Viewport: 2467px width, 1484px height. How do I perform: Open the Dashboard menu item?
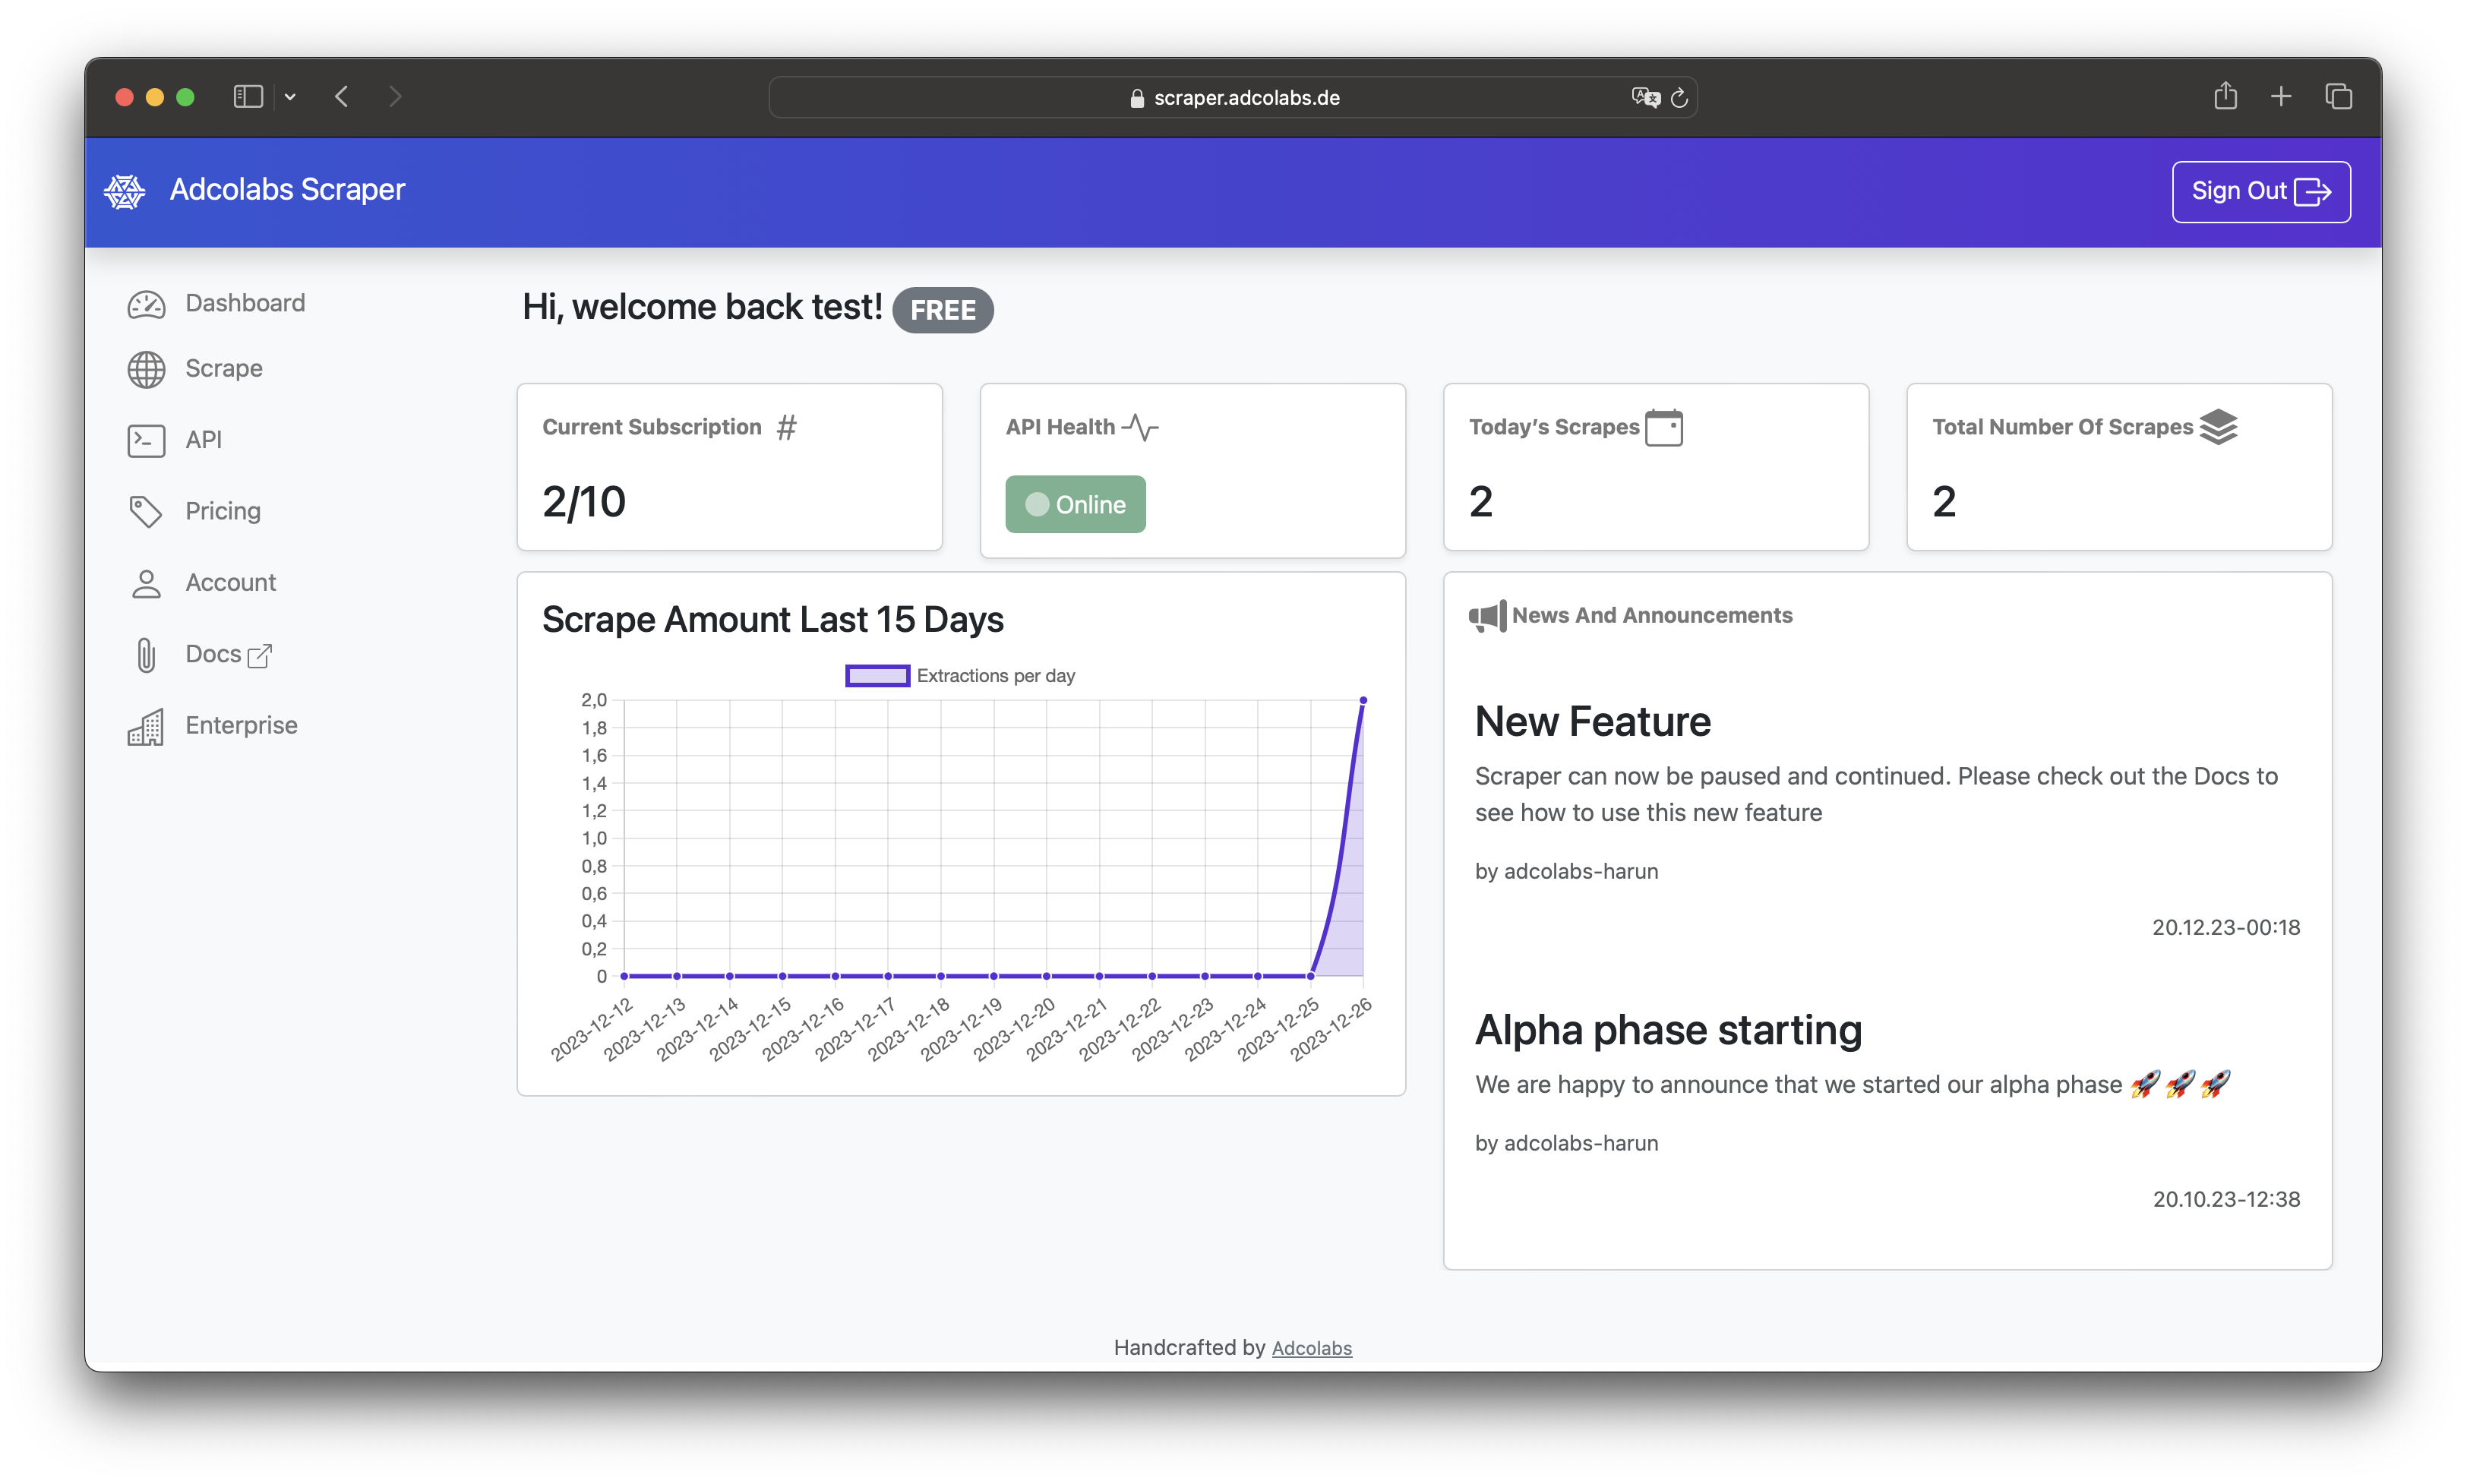click(216, 304)
